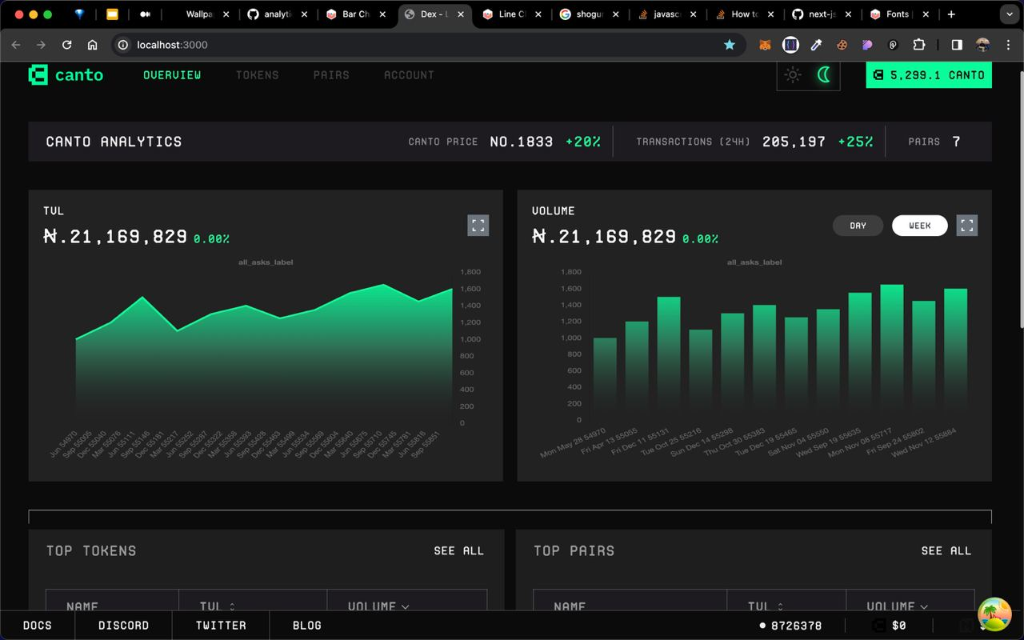Click the transactions count 205,197
The height and width of the screenshot is (640, 1024).
click(x=793, y=142)
